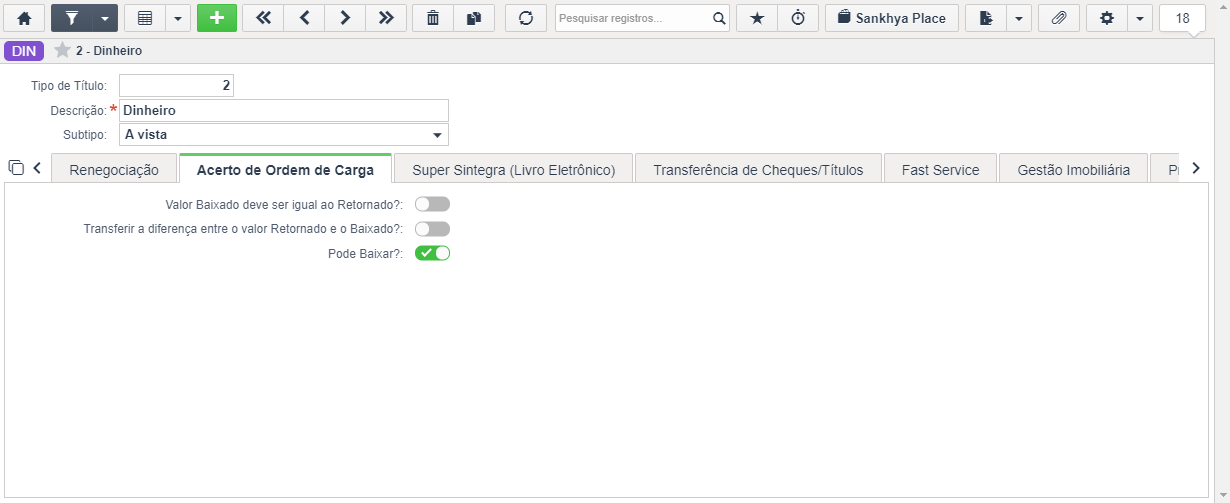Switch to the Renegociação tab
The width and height of the screenshot is (1230, 503).
click(114, 170)
